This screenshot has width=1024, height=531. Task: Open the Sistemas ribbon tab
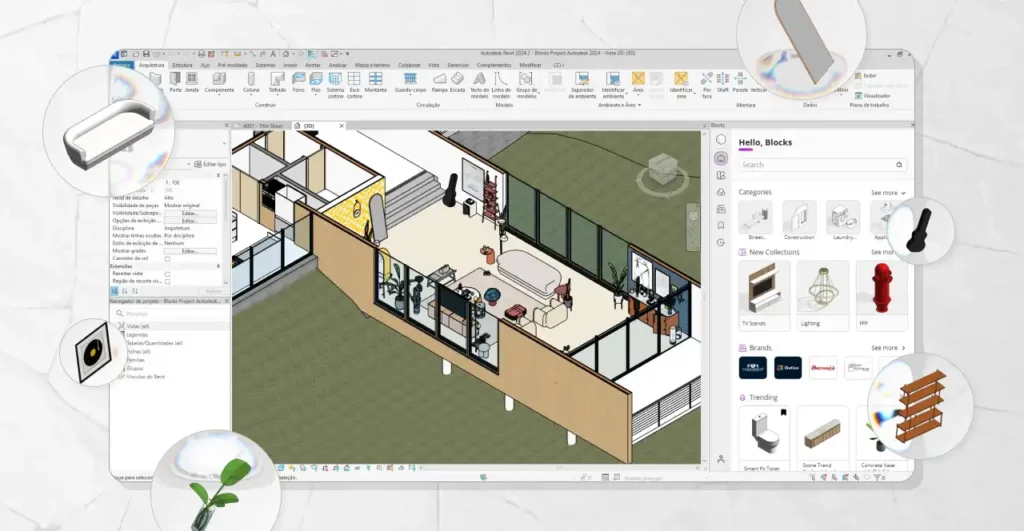(x=265, y=65)
